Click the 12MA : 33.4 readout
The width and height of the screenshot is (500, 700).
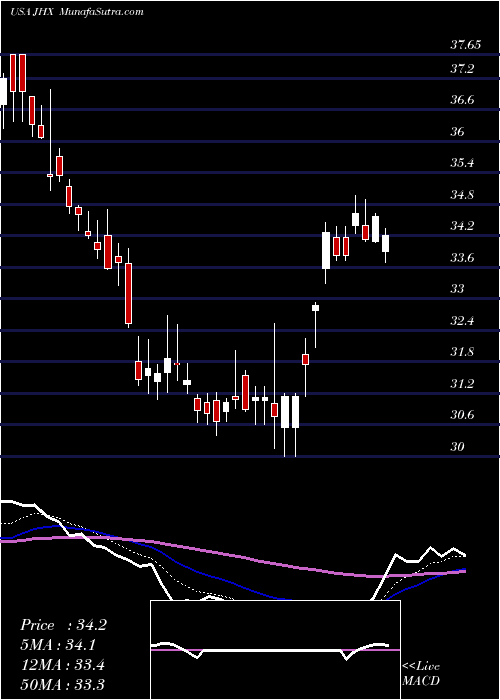tap(62, 665)
